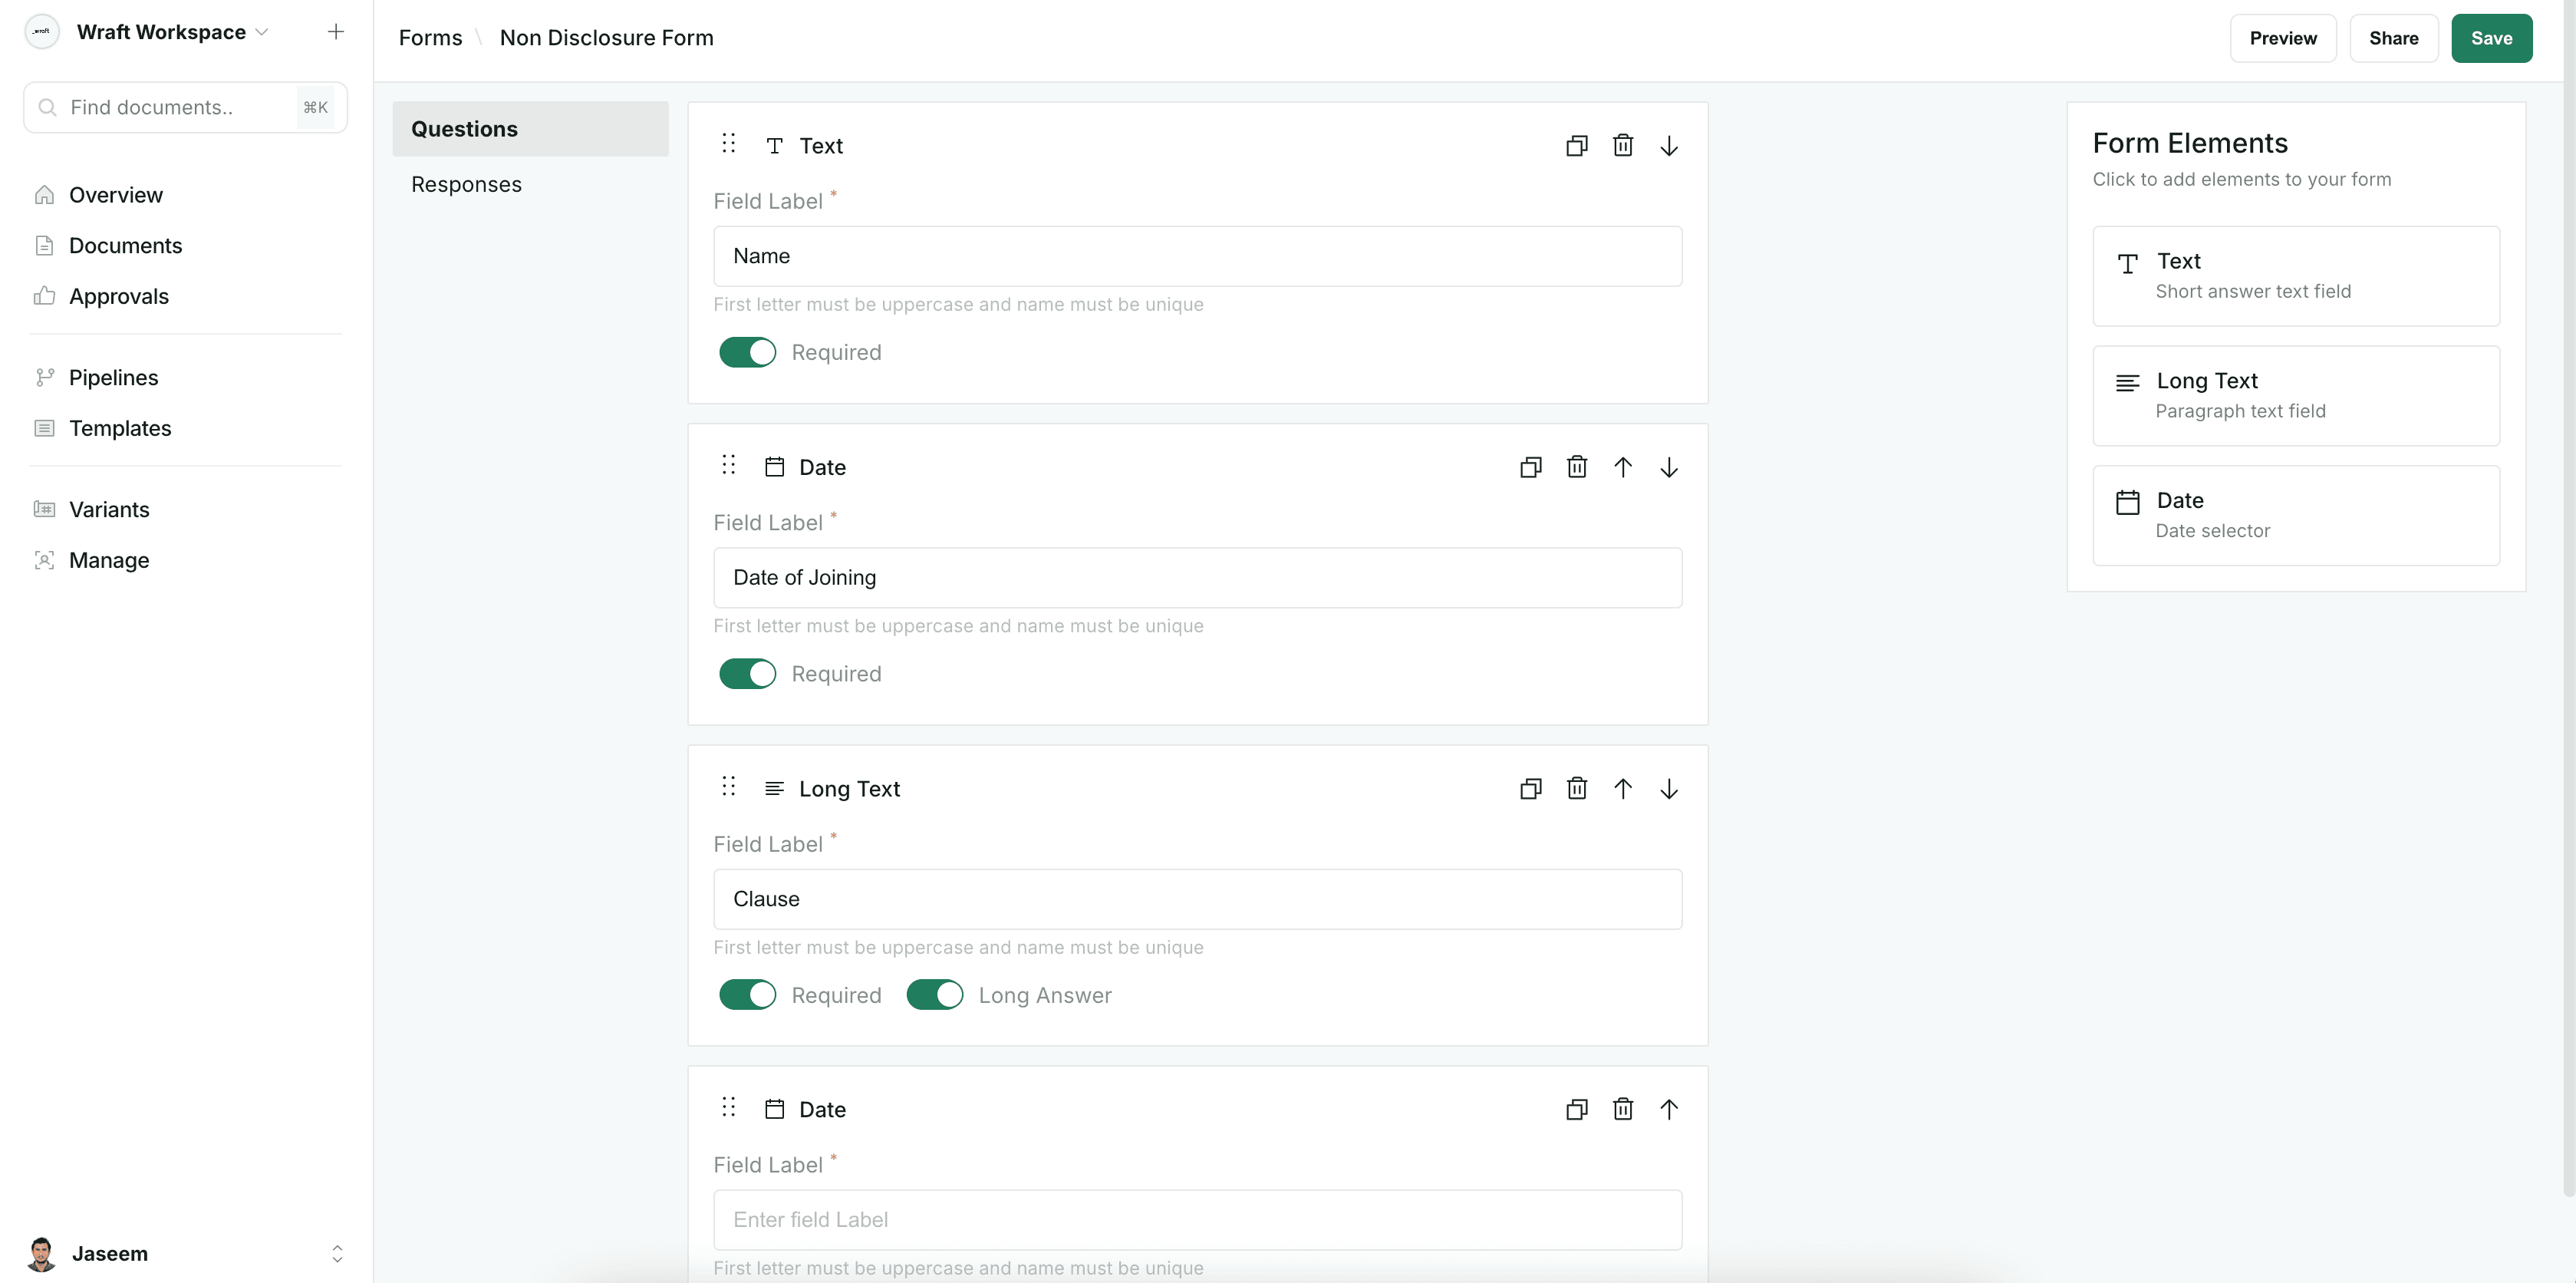Toggle Required on Date of Joining field
2576x1283 pixels.
(x=747, y=674)
